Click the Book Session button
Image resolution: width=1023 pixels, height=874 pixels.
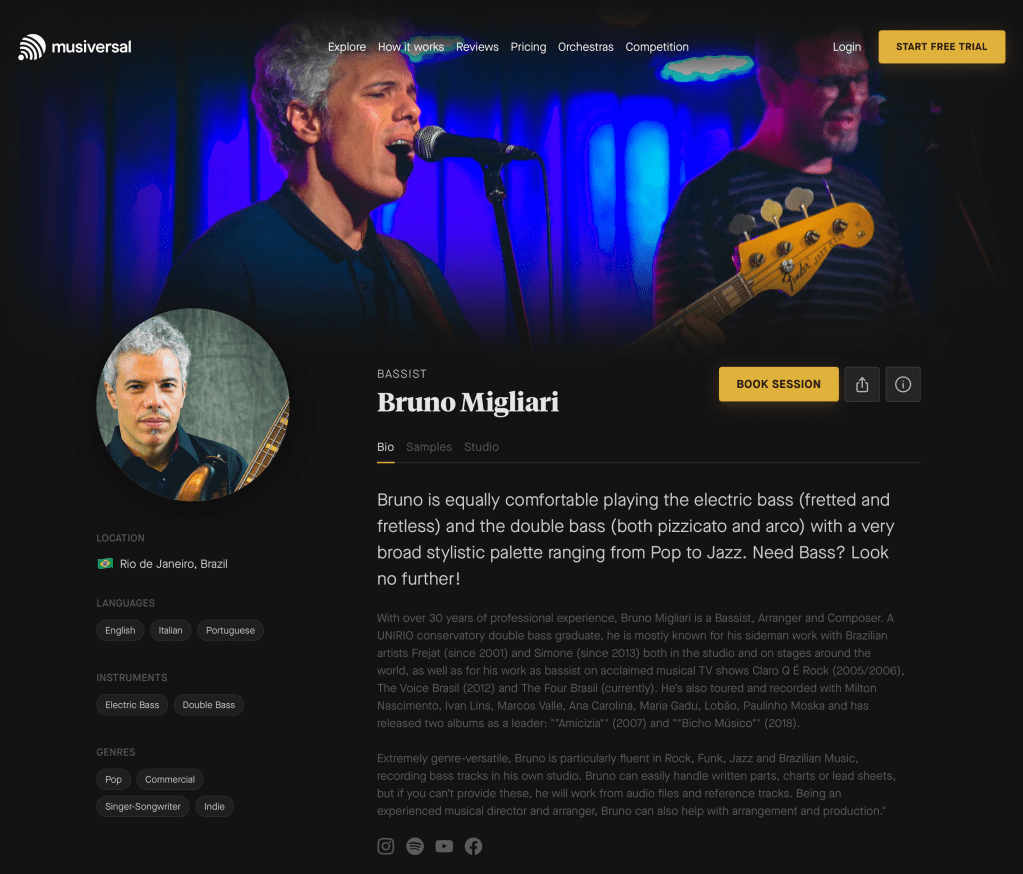click(x=778, y=384)
